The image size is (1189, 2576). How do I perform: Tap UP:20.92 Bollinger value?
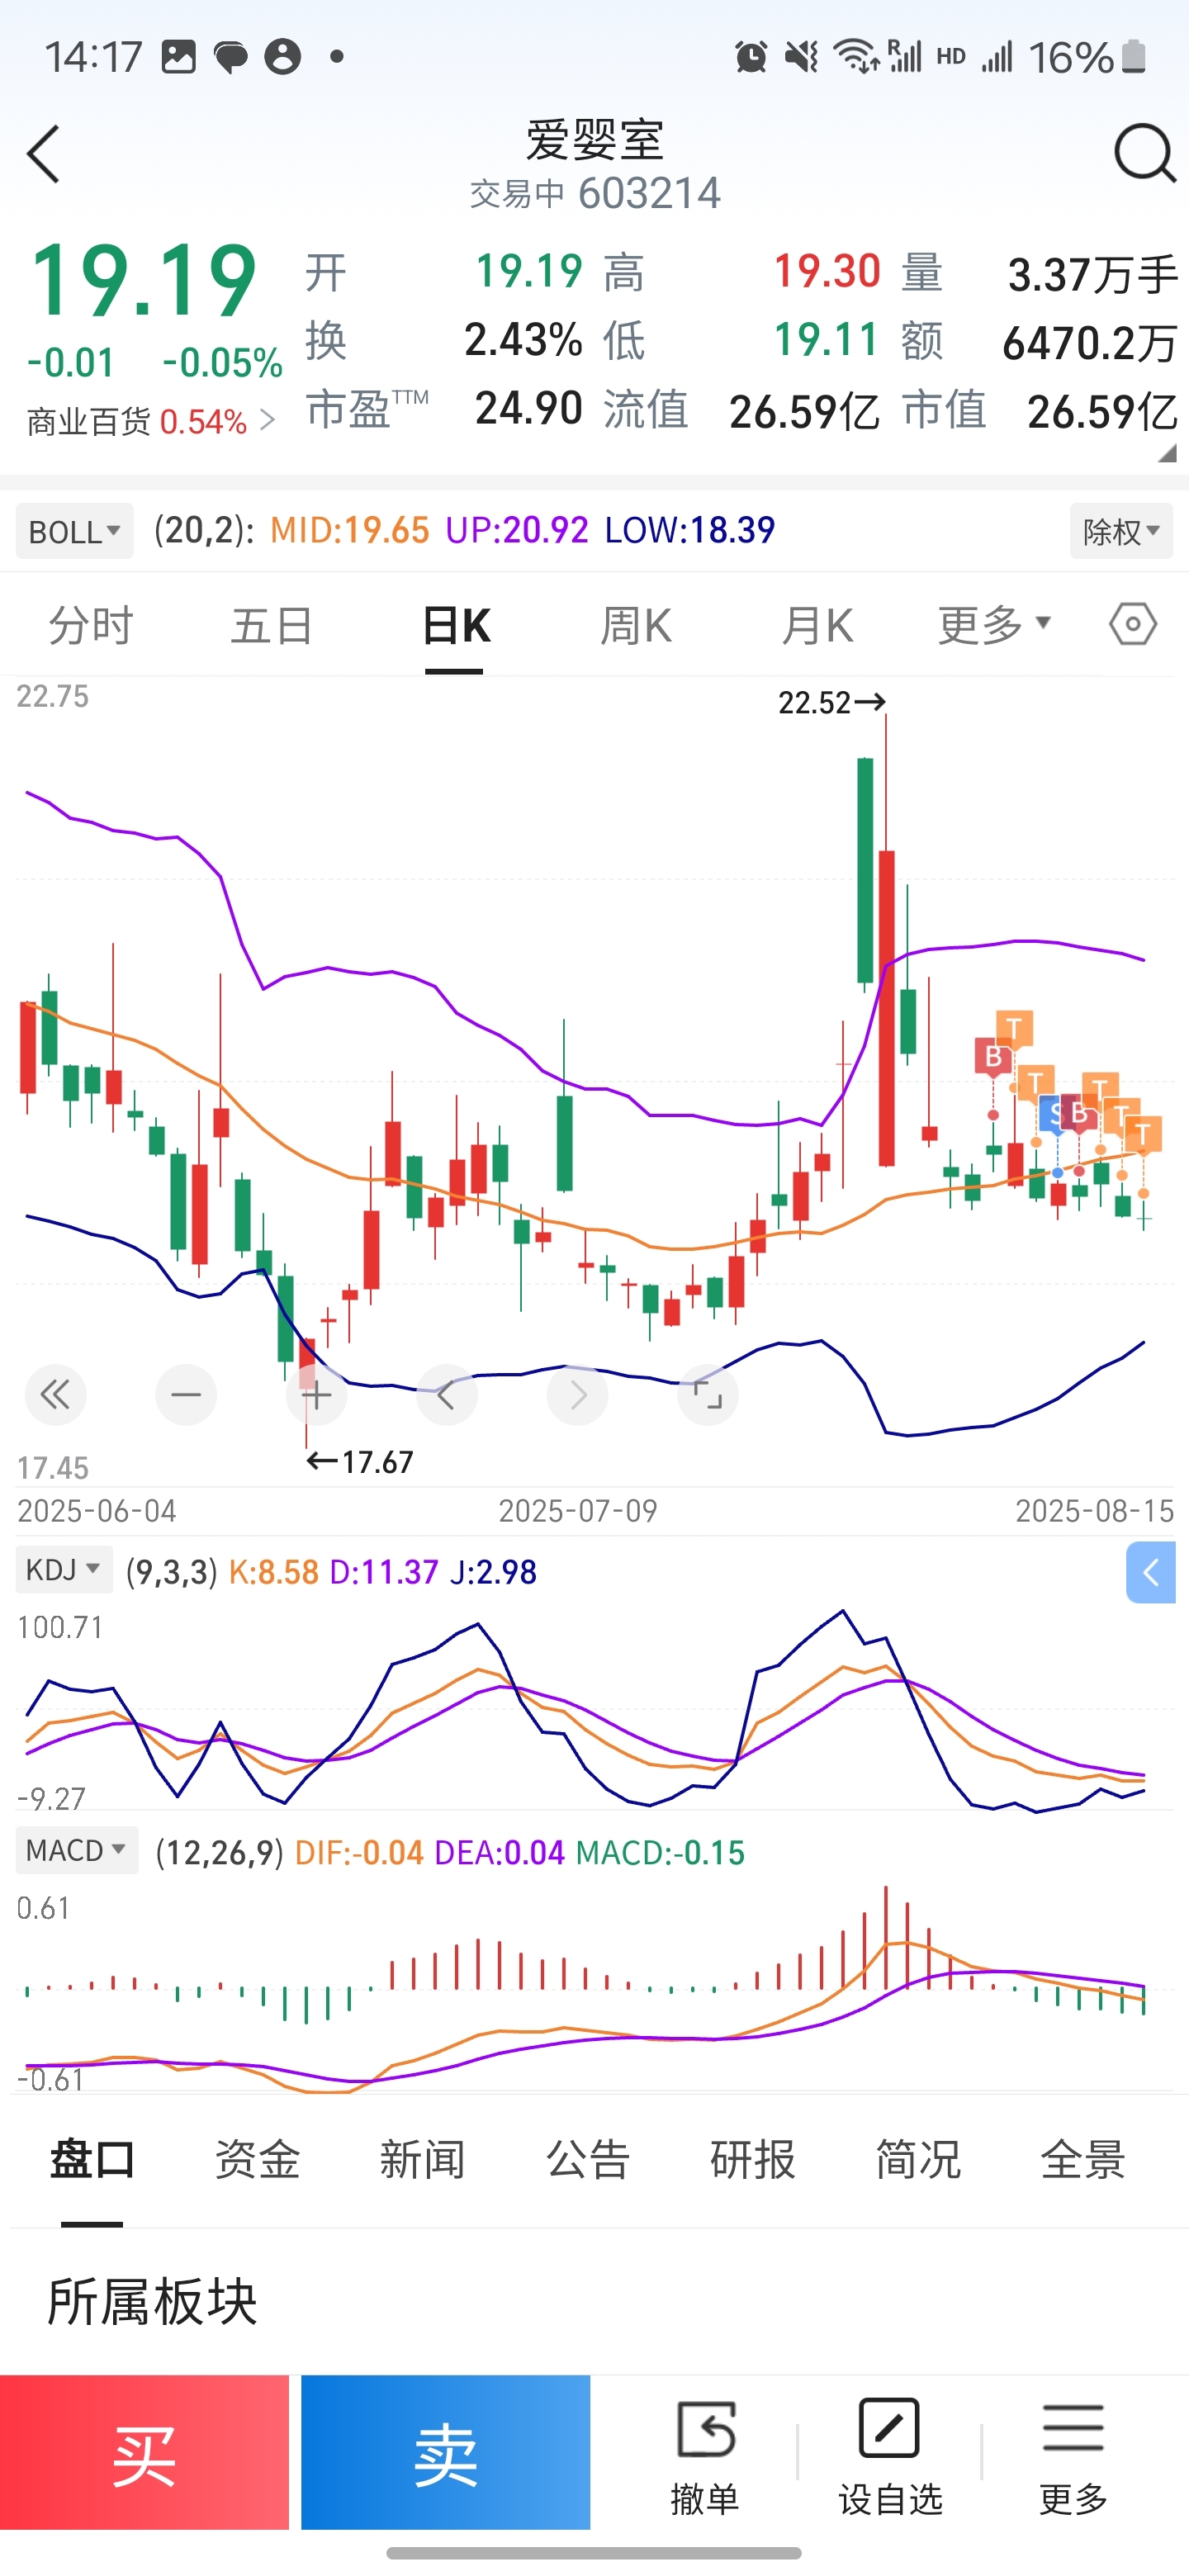click(x=517, y=530)
